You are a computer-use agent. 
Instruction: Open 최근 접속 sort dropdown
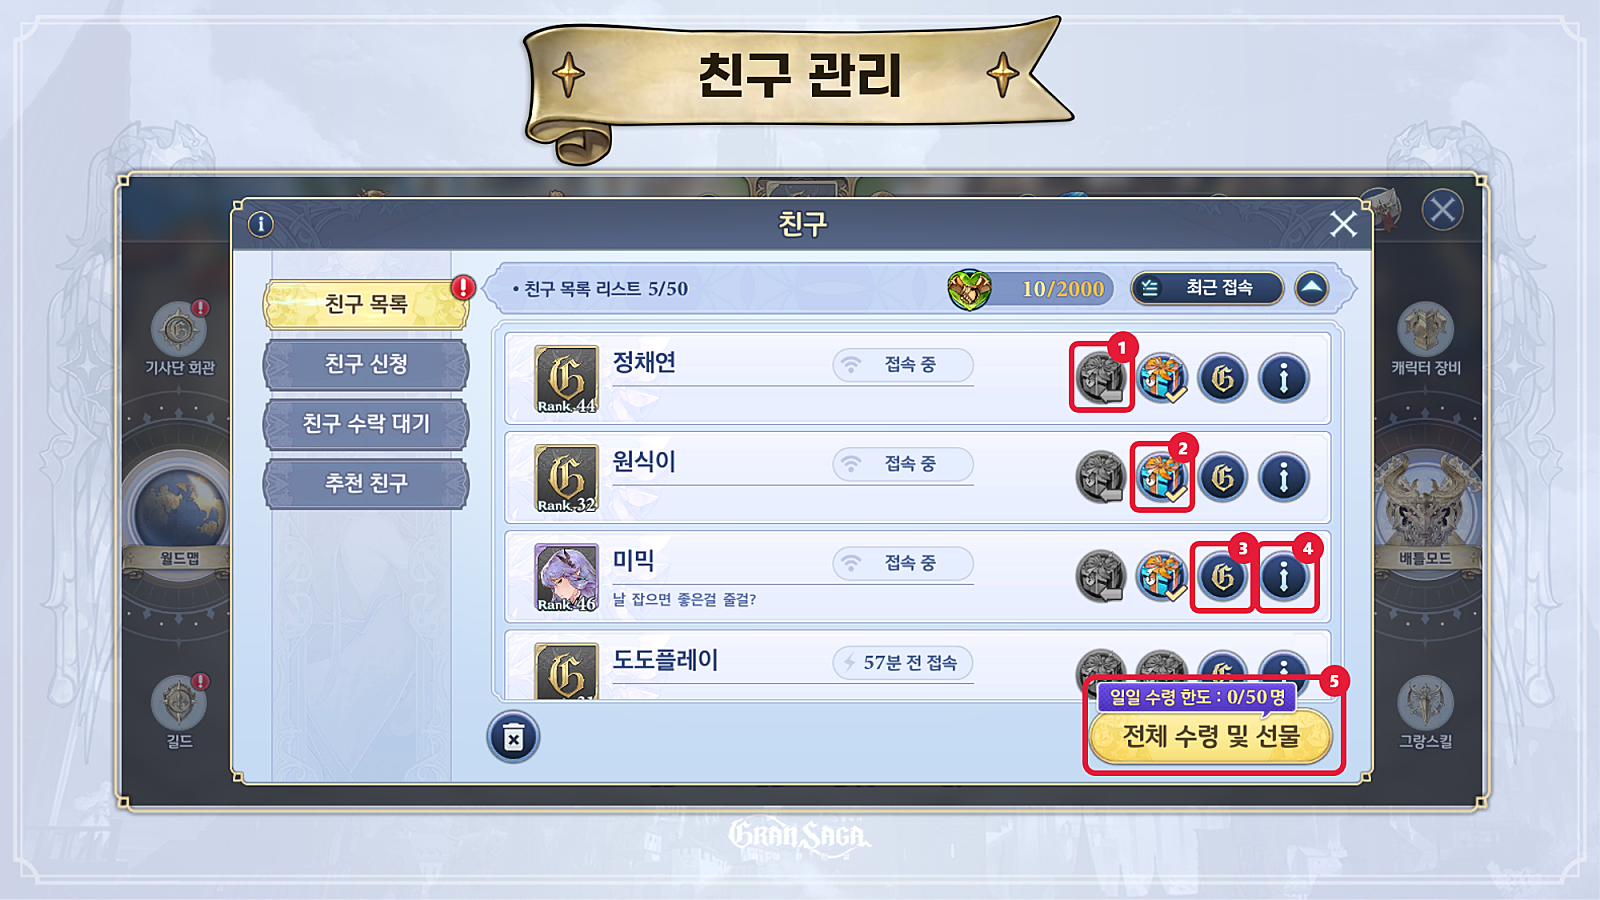[1207, 288]
